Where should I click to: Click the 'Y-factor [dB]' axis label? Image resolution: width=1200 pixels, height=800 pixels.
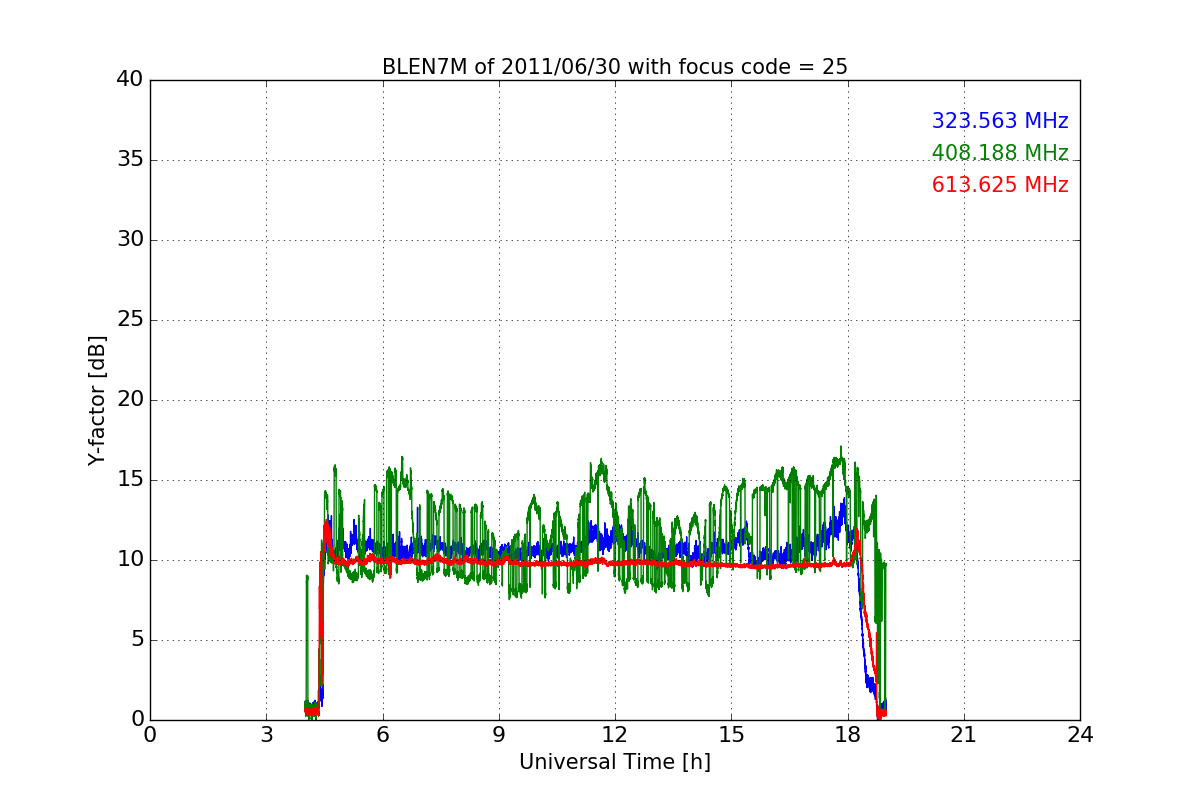97,400
